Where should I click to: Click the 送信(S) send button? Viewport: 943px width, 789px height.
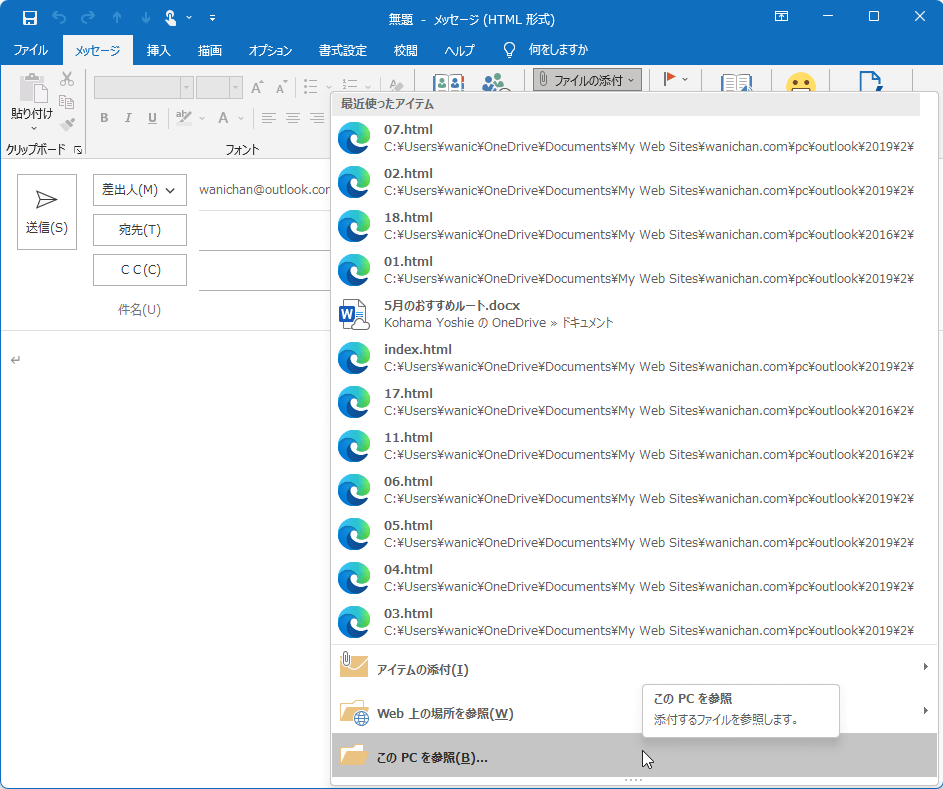[47, 212]
